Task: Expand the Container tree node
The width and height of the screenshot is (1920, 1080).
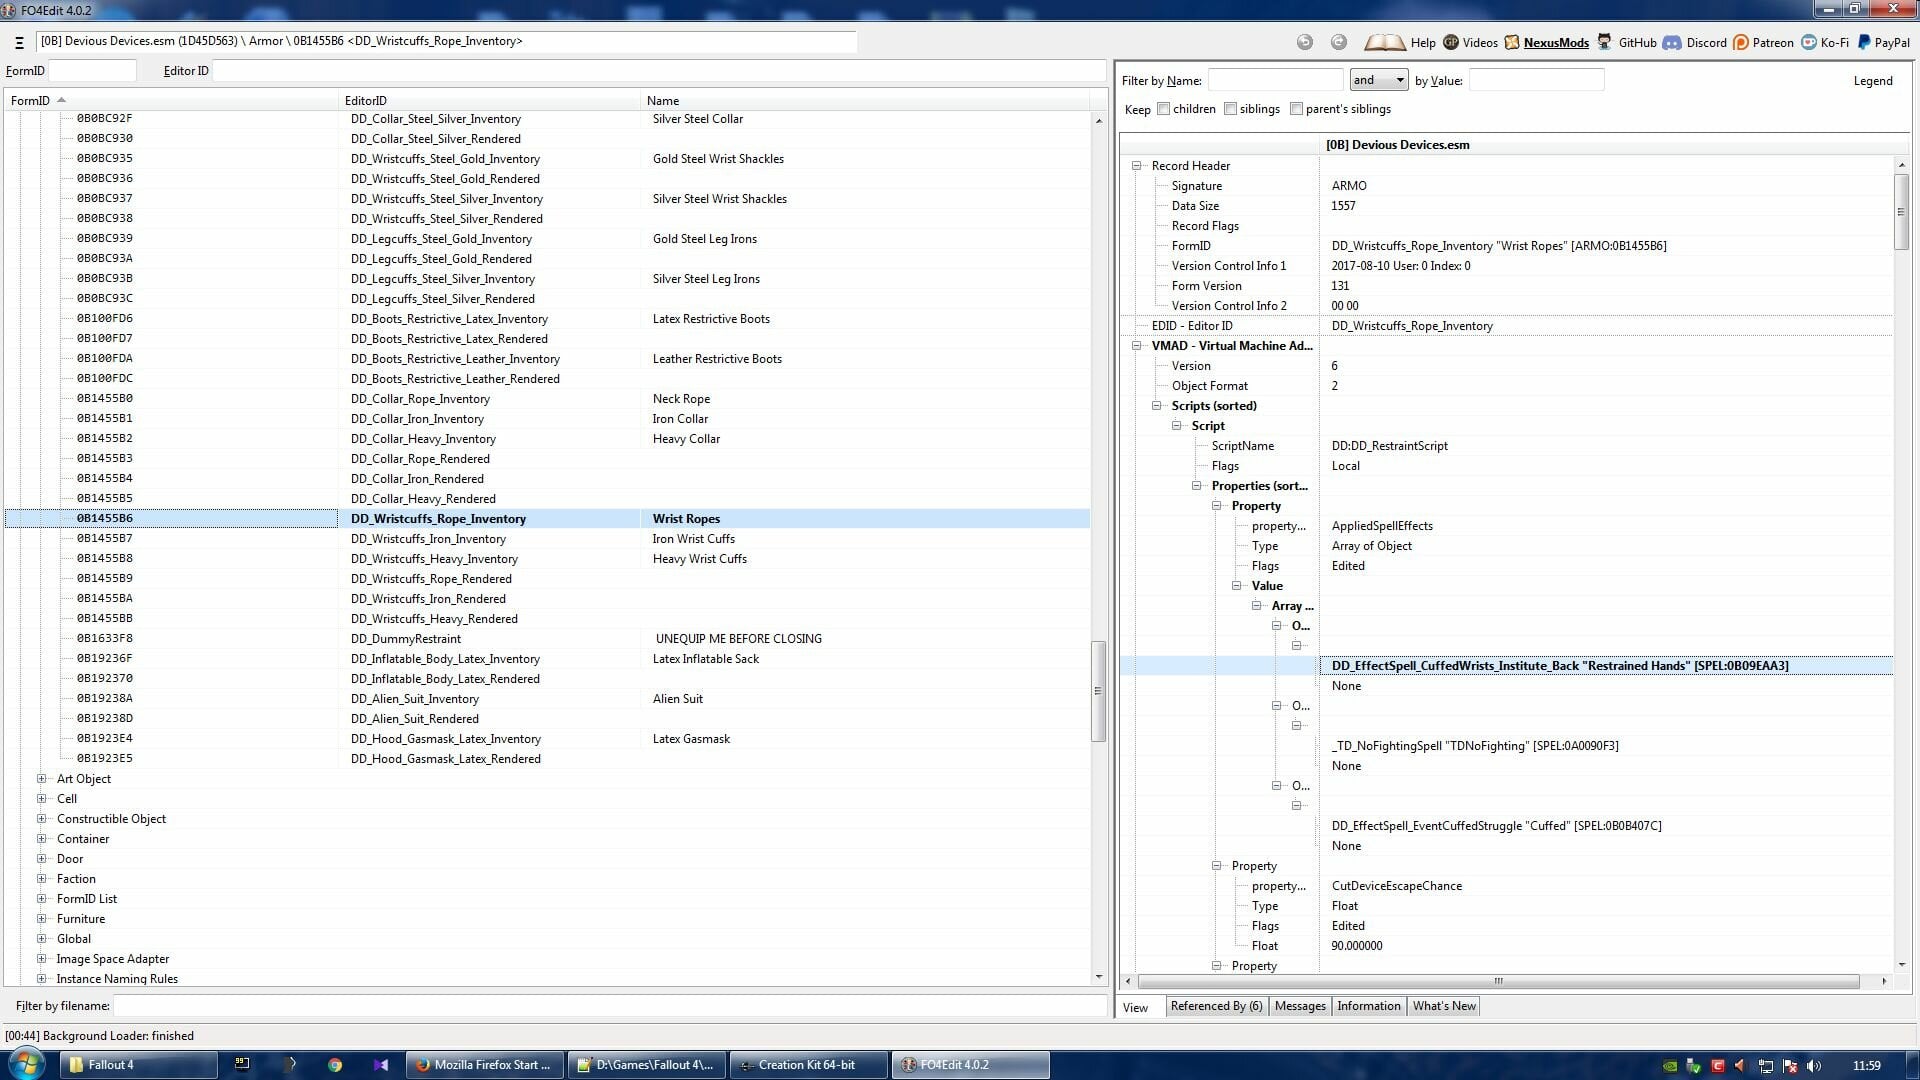Action: [41, 839]
